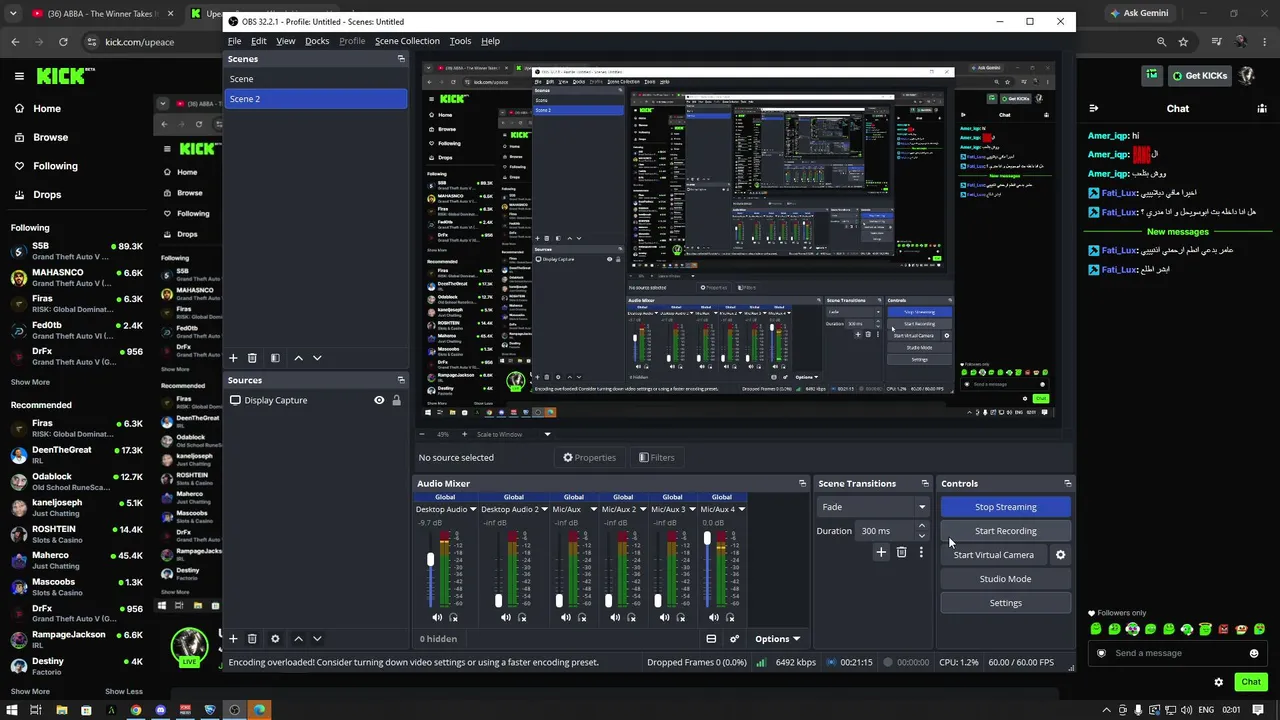Image resolution: width=1280 pixels, height=720 pixels.
Task: Open Kick chat settings gear
Action: click(1219, 682)
